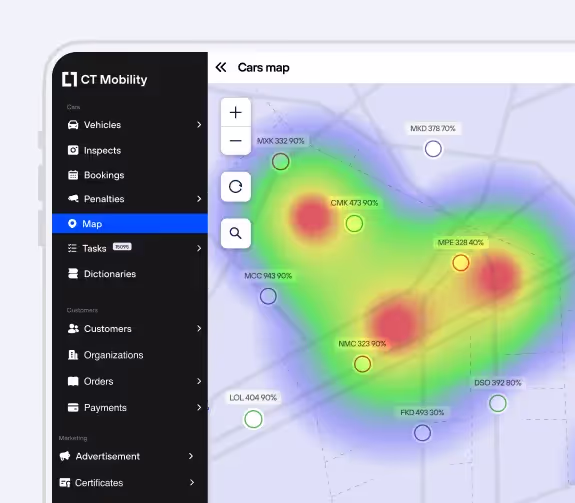The image size is (575, 503).
Task: Select car marker NMC 323
Action: tap(362, 364)
